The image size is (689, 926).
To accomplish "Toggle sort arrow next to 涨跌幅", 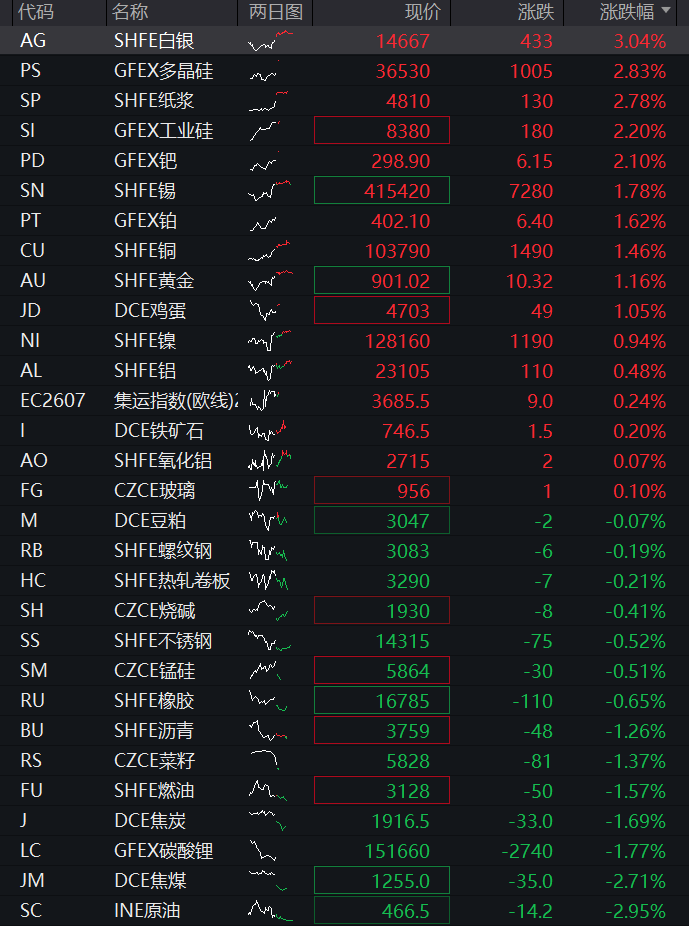I will coord(667,11).
